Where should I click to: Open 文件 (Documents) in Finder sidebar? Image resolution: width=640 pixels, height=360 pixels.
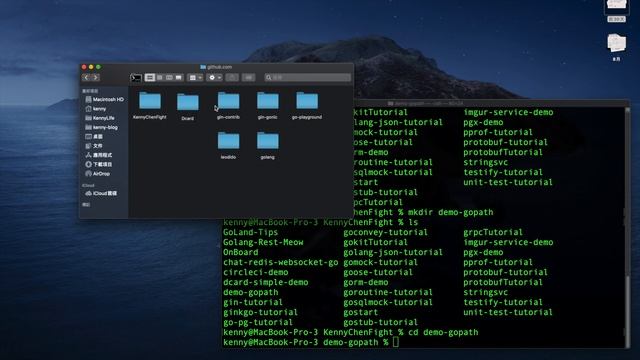(x=94, y=146)
